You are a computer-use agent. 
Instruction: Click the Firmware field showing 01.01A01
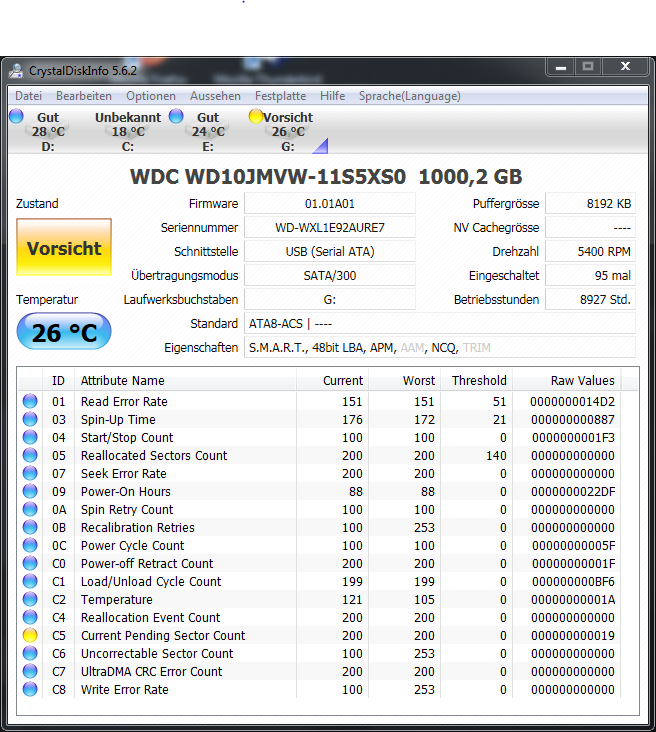pos(330,204)
